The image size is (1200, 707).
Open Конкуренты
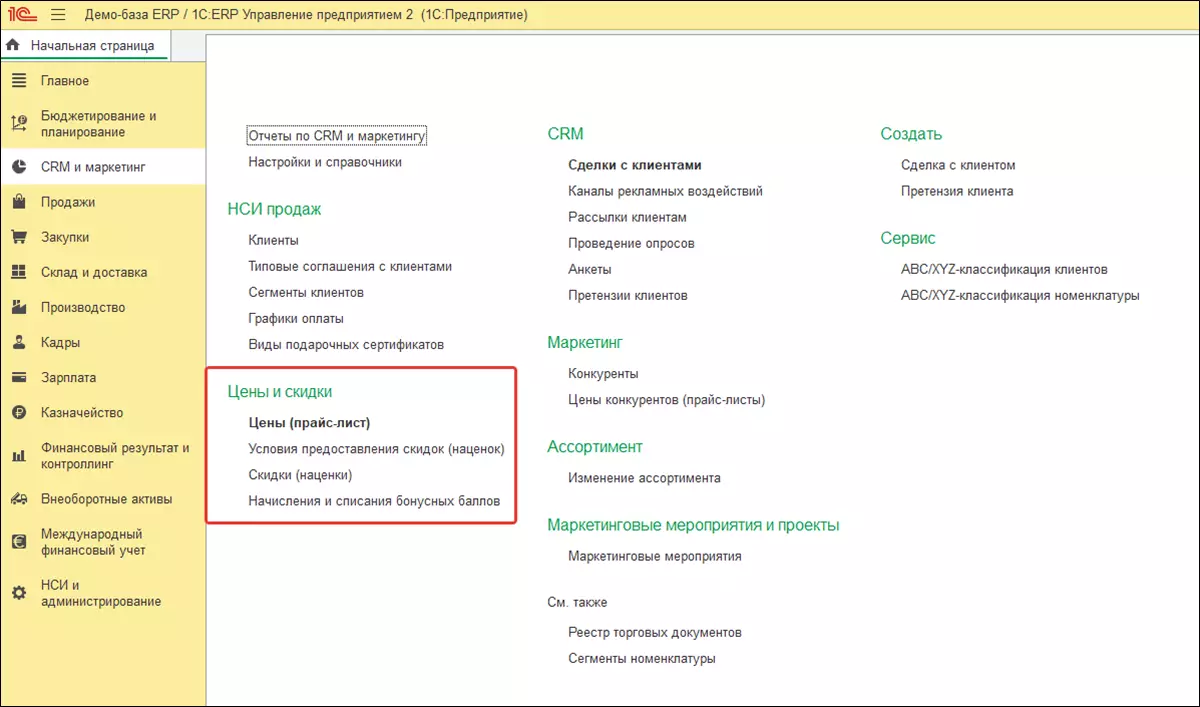click(603, 374)
